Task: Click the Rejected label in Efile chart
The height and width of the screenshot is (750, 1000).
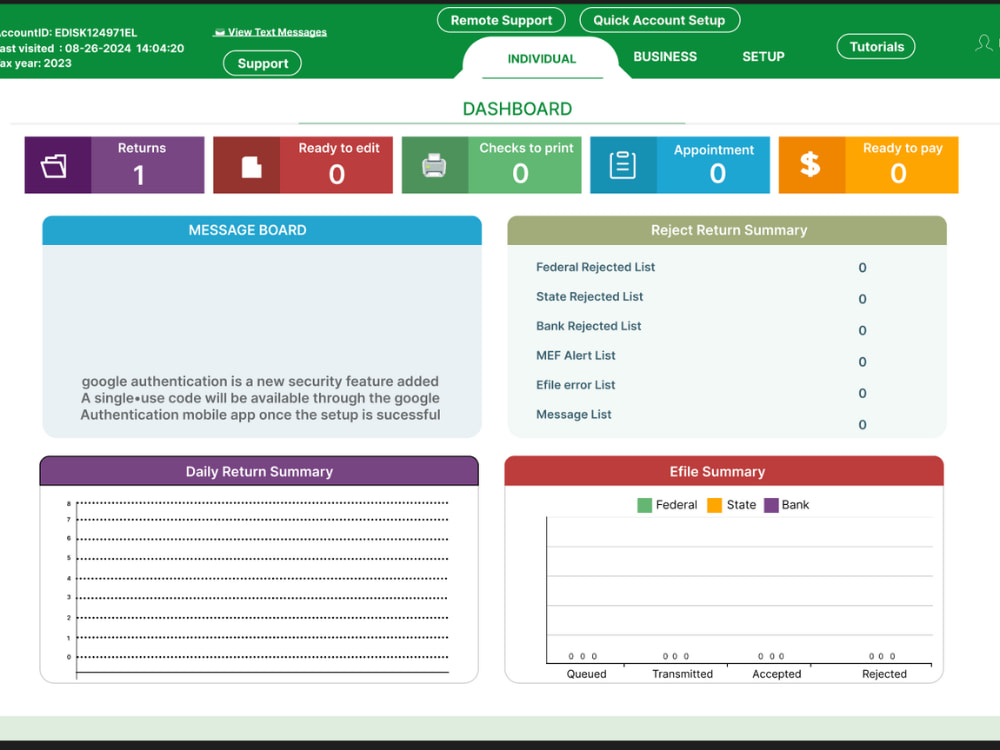Action: tap(884, 674)
